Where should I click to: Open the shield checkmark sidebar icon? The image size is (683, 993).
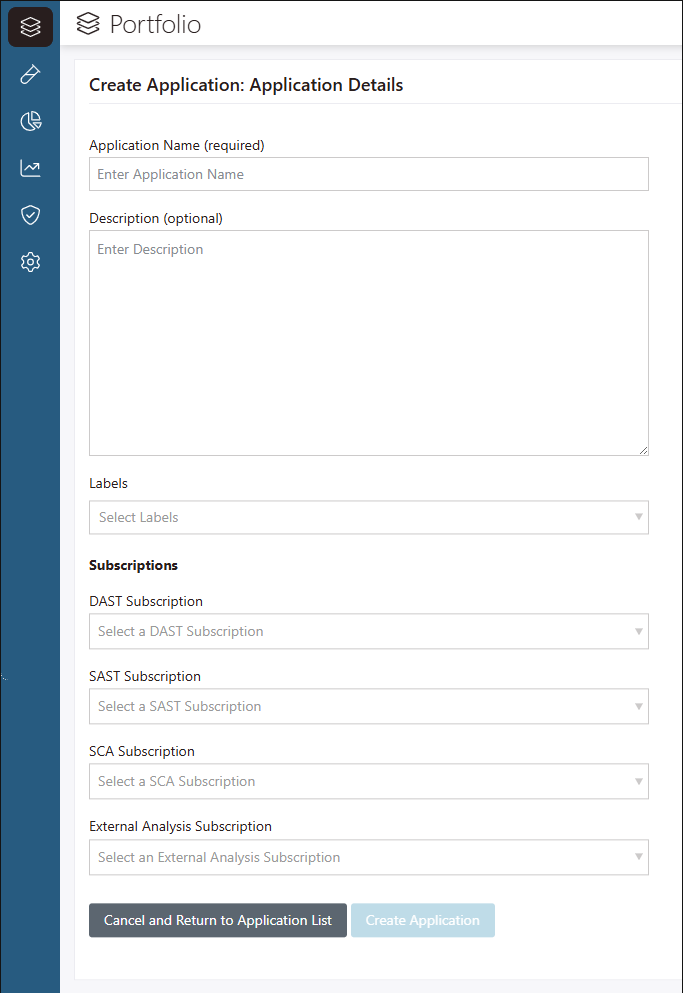pyautogui.click(x=29, y=215)
